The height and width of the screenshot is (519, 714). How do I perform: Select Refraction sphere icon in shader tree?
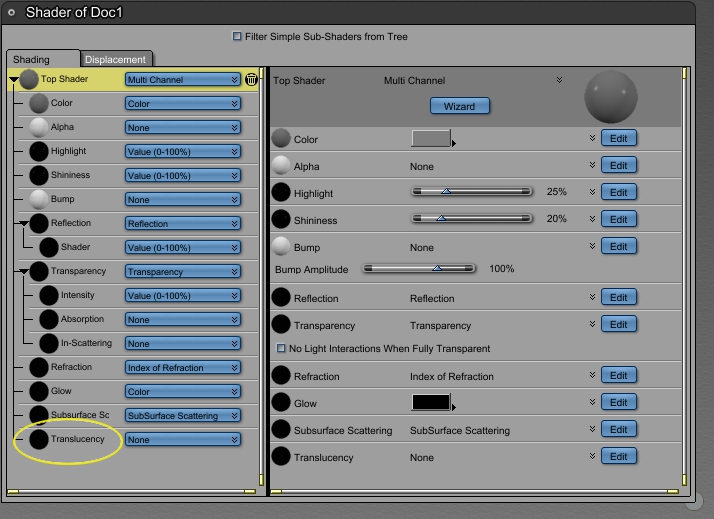[39, 367]
